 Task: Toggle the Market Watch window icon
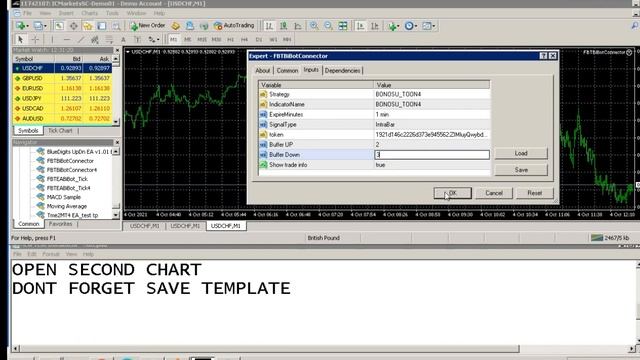coord(59,26)
